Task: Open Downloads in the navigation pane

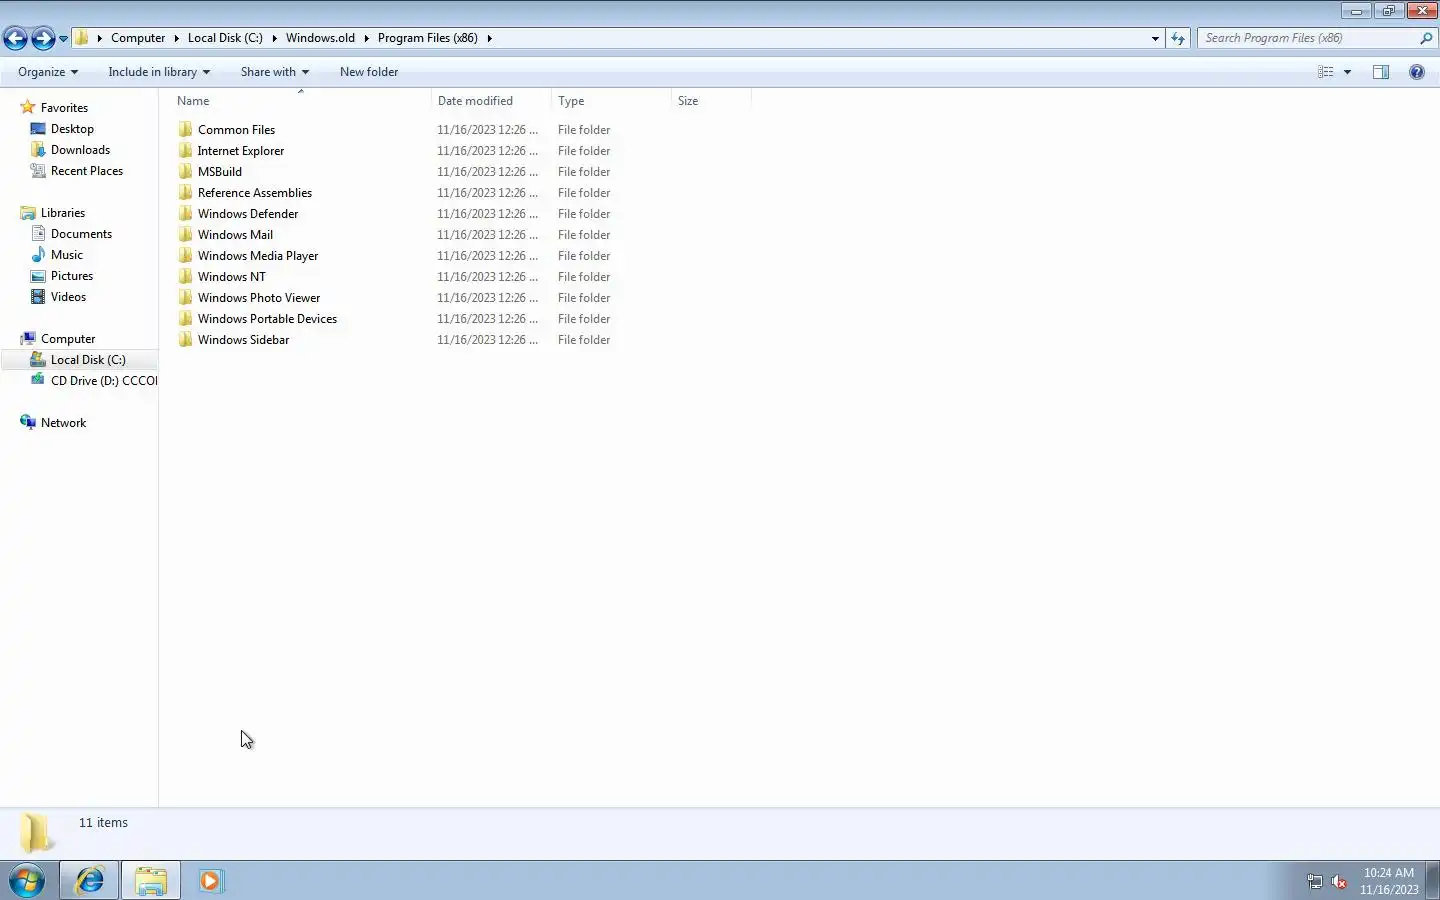Action: [80, 150]
